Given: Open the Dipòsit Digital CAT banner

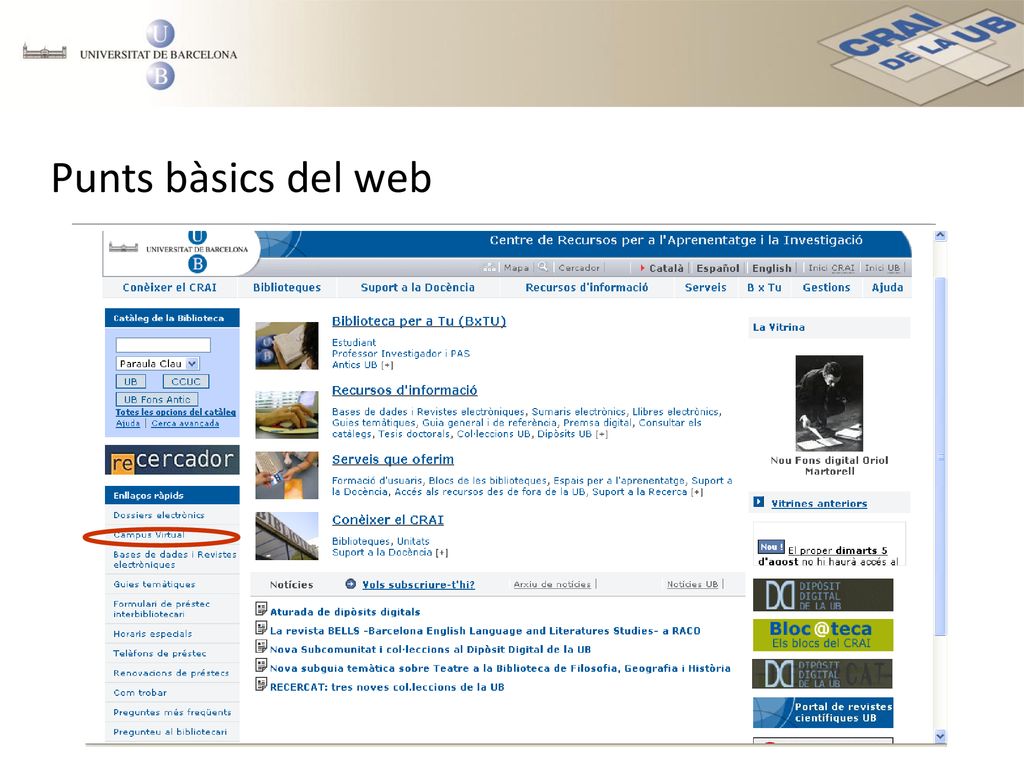Looking at the screenshot, I should tap(823, 674).
